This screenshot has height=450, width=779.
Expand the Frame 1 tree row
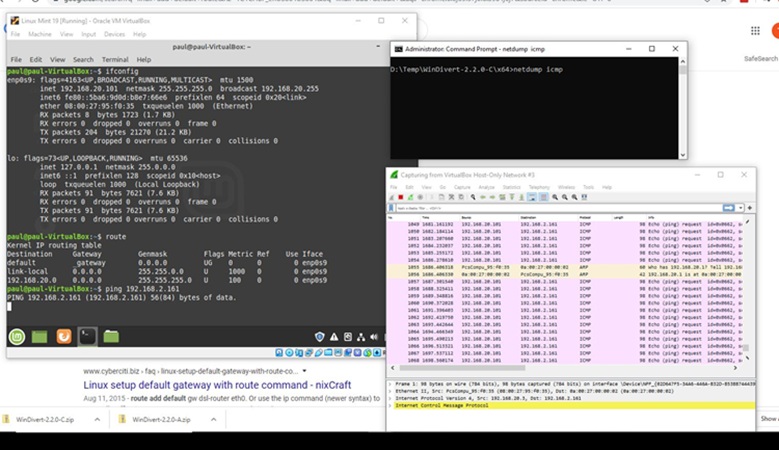coord(392,382)
